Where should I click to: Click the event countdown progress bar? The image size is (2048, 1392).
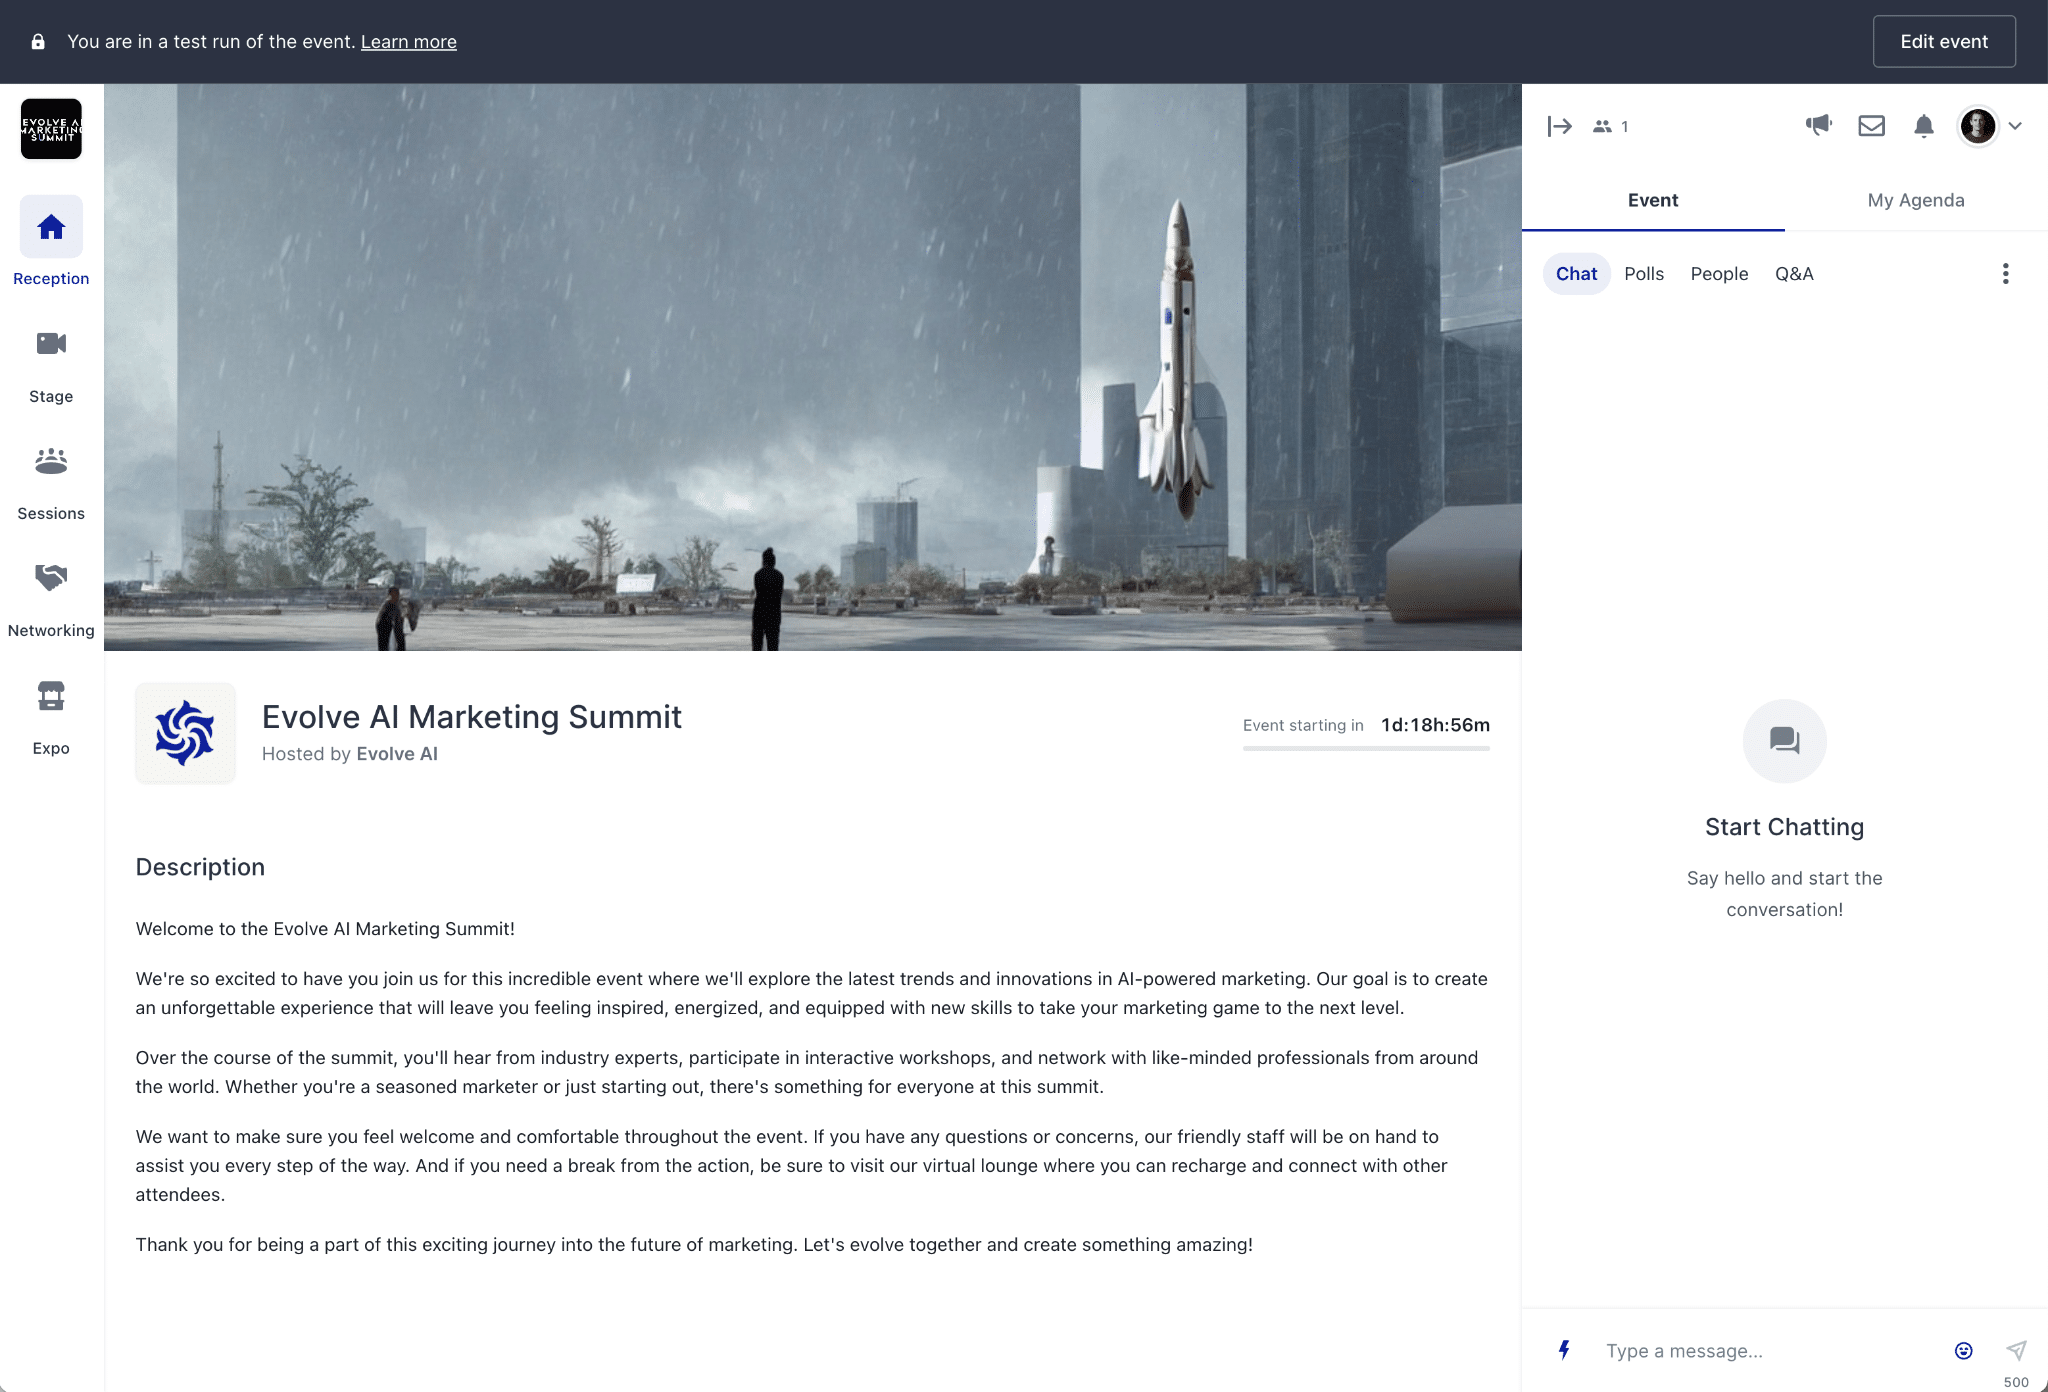(1365, 748)
